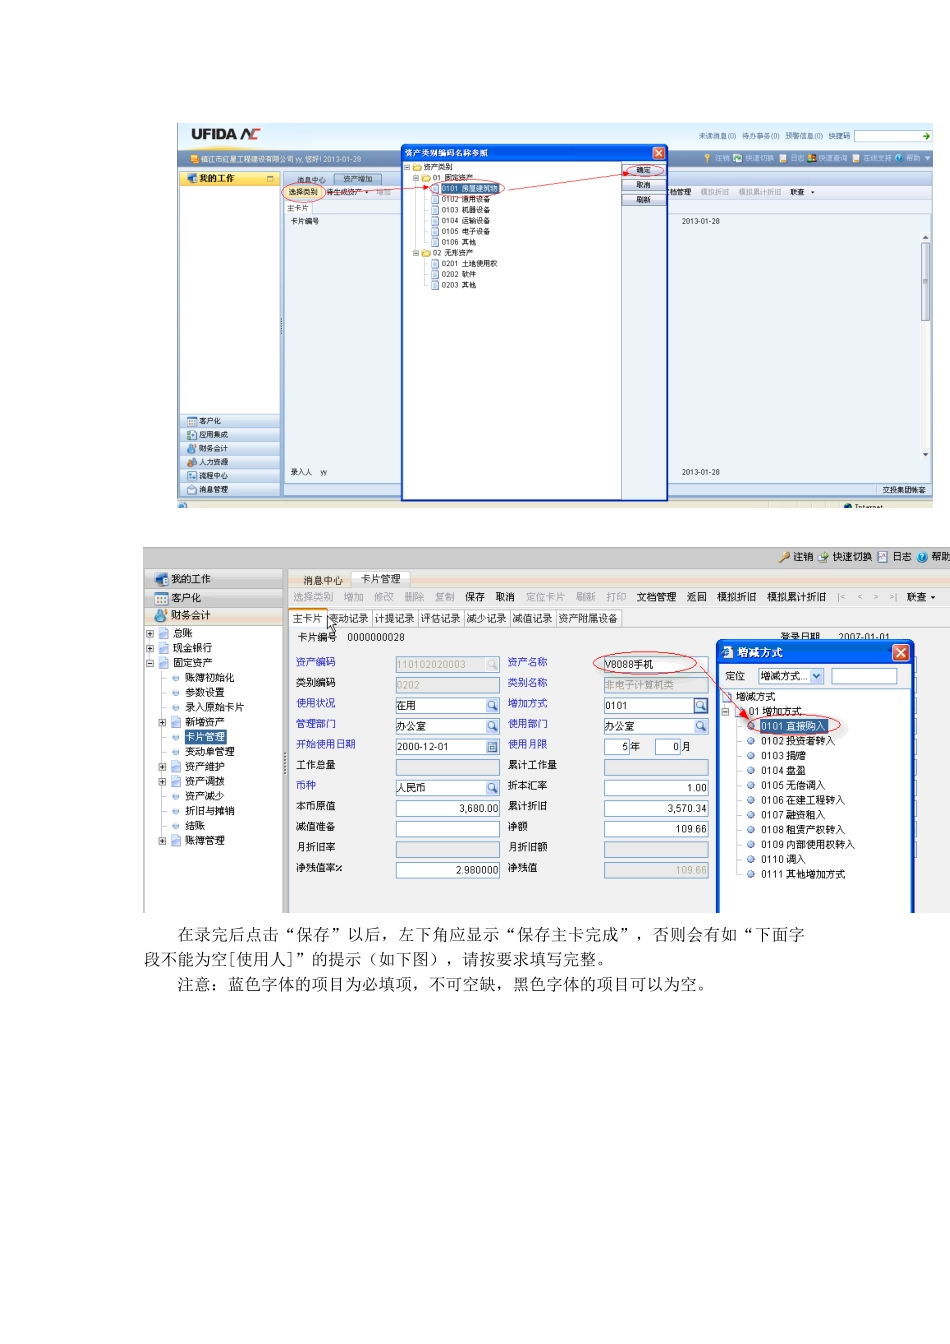Switch to the 卡片管理 tab
This screenshot has width=950, height=1344.
381,579
